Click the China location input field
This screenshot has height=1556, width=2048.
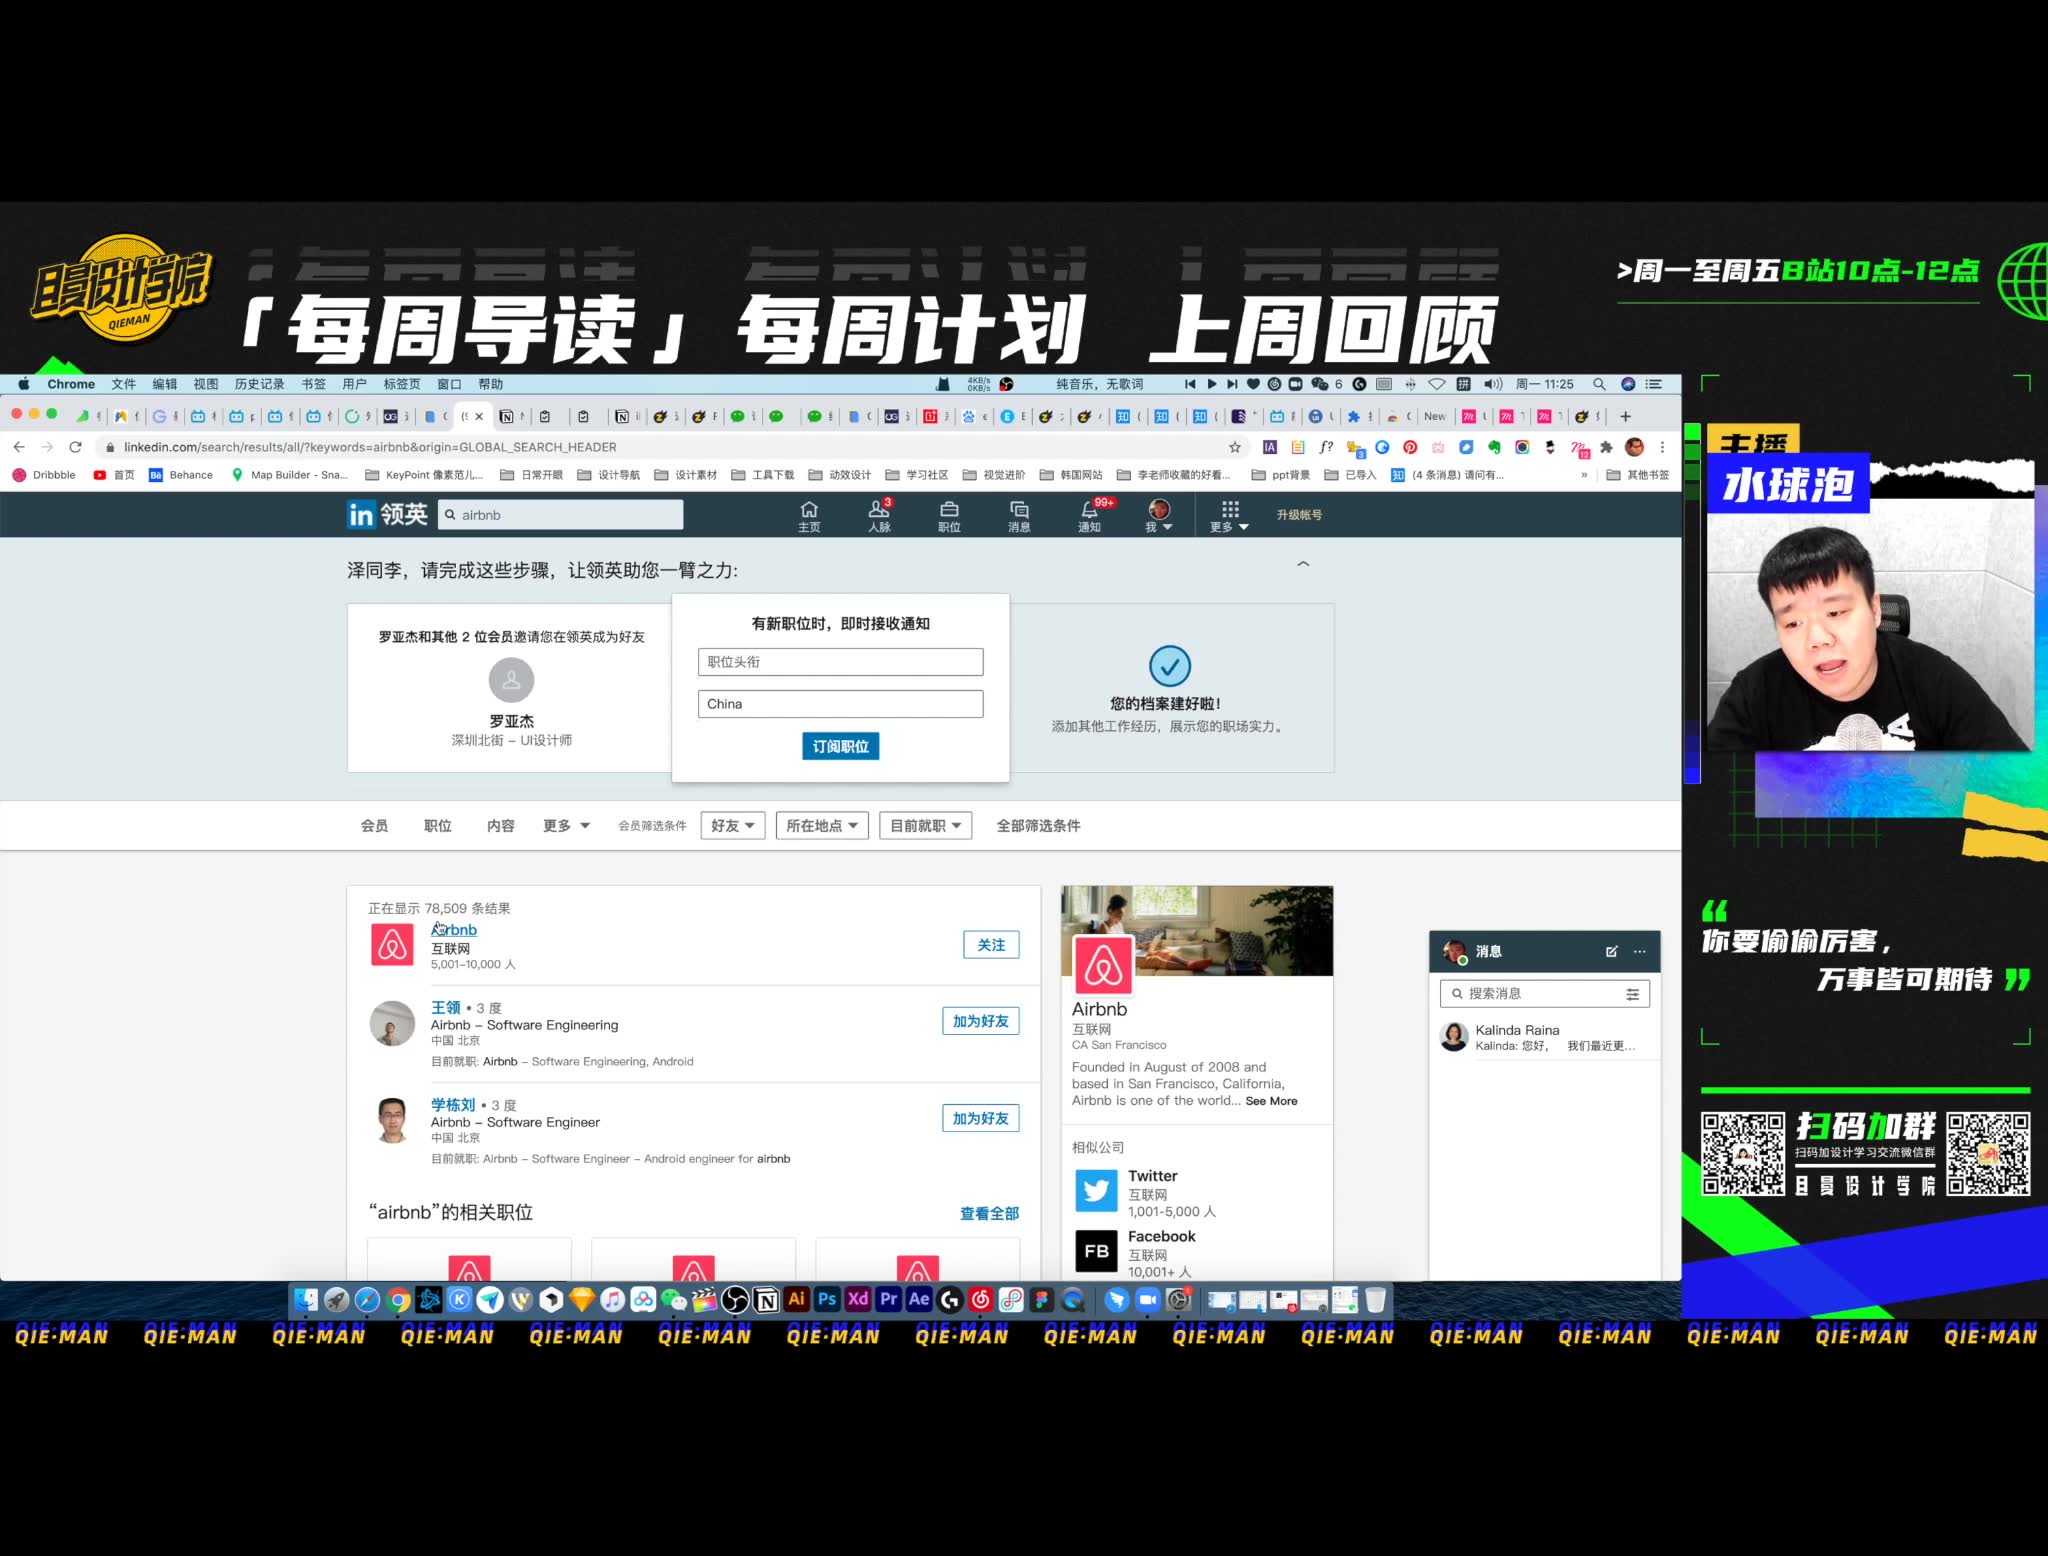(x=840, y=704)
